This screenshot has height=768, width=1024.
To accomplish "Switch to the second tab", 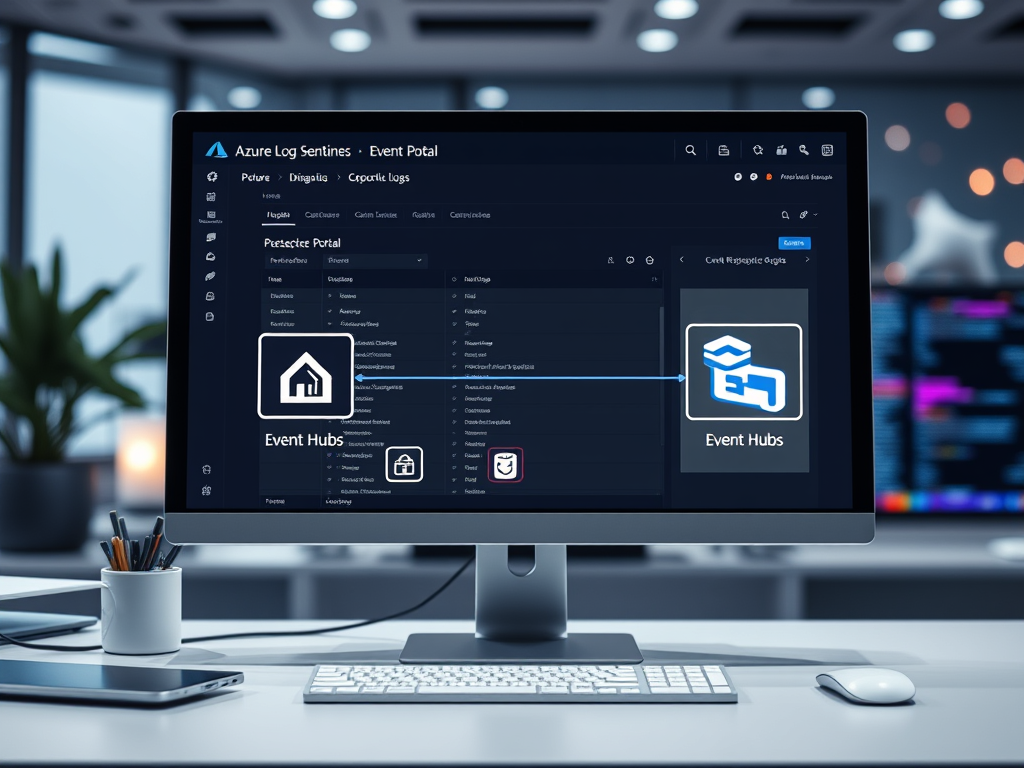I will click(322, 215).
